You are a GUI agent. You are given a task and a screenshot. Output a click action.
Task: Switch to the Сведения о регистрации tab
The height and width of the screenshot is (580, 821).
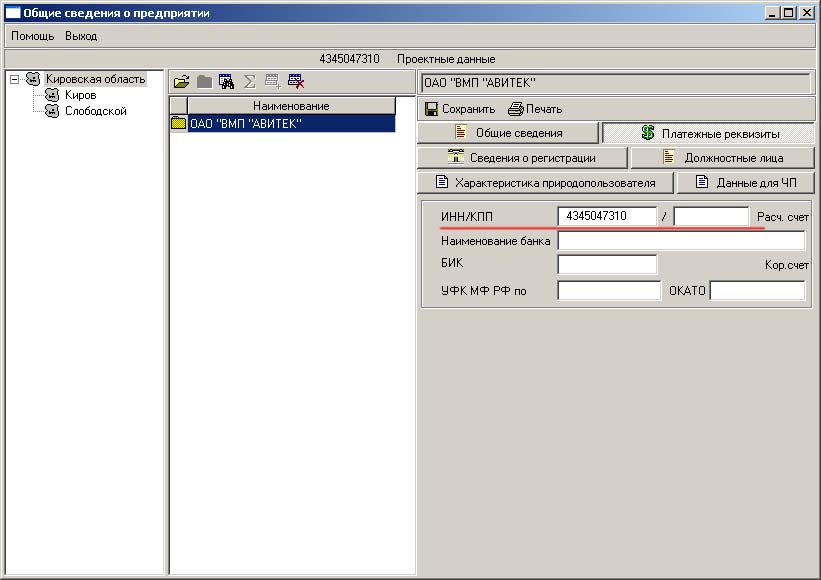[x=522, y=158]
